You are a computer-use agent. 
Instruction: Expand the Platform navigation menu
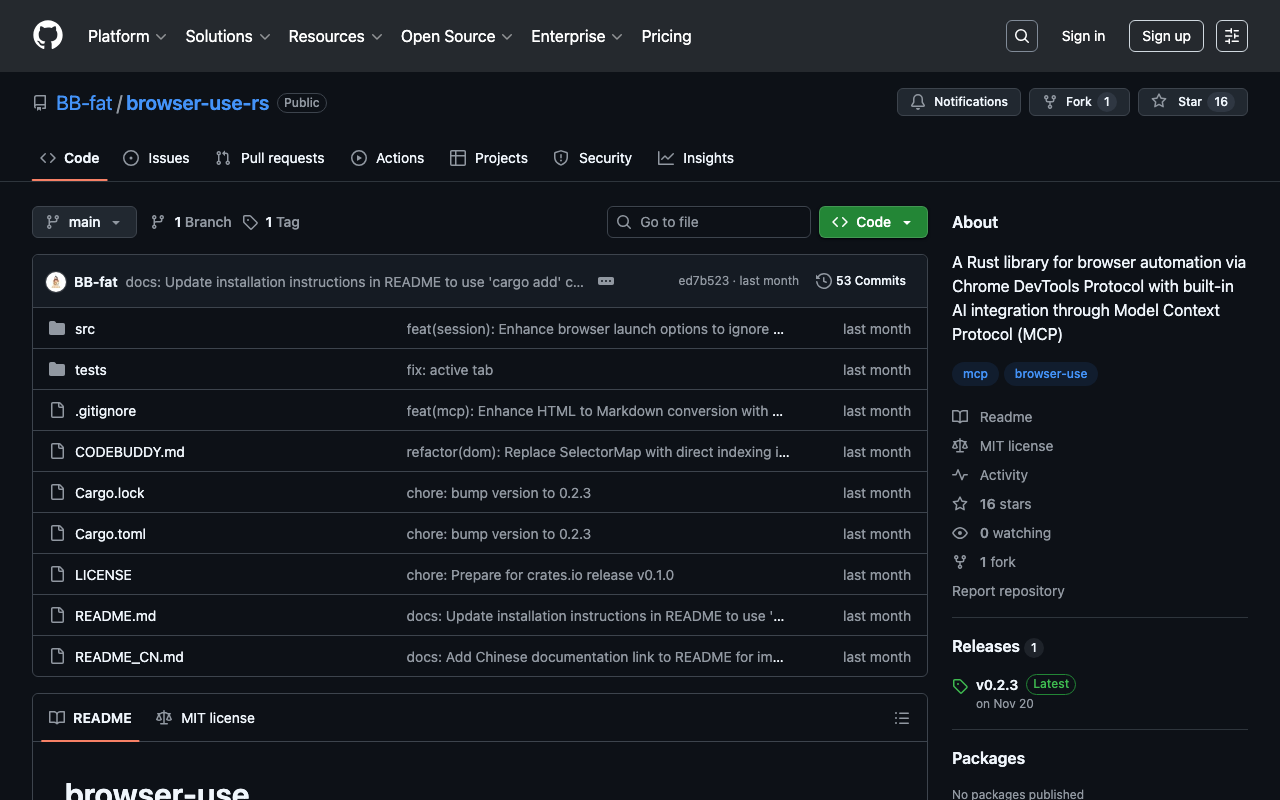tap(126, 36)
